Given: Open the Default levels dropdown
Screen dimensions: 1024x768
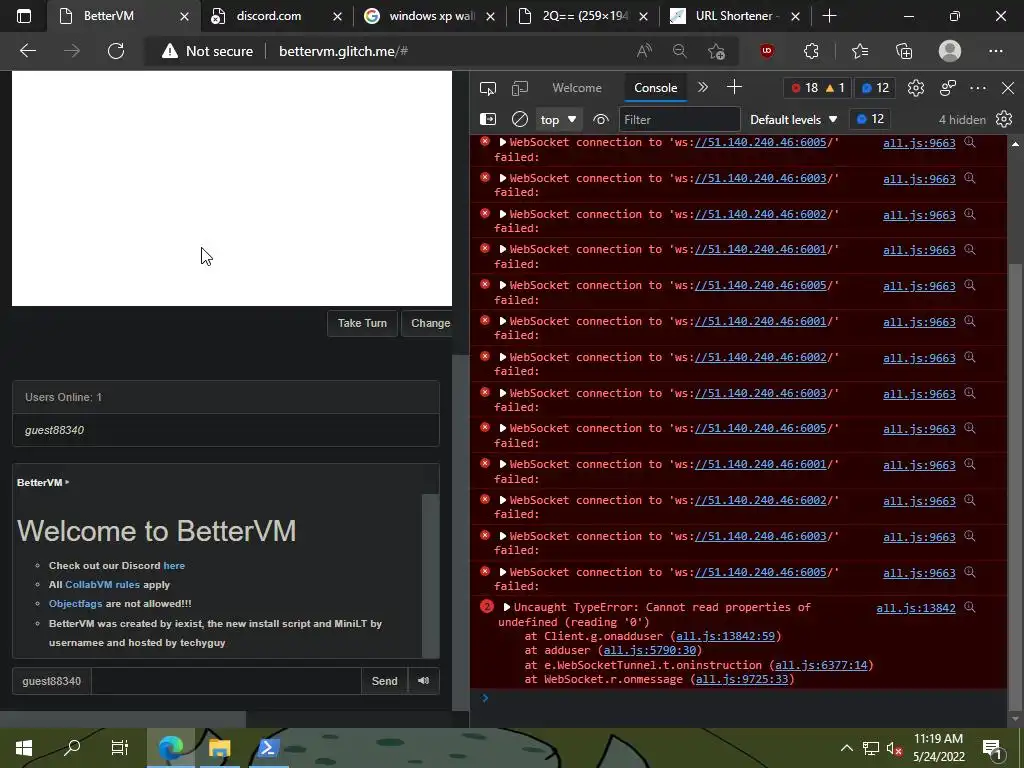Looking at the screenshot, I should pyautogui.click(x=793, y=120).
